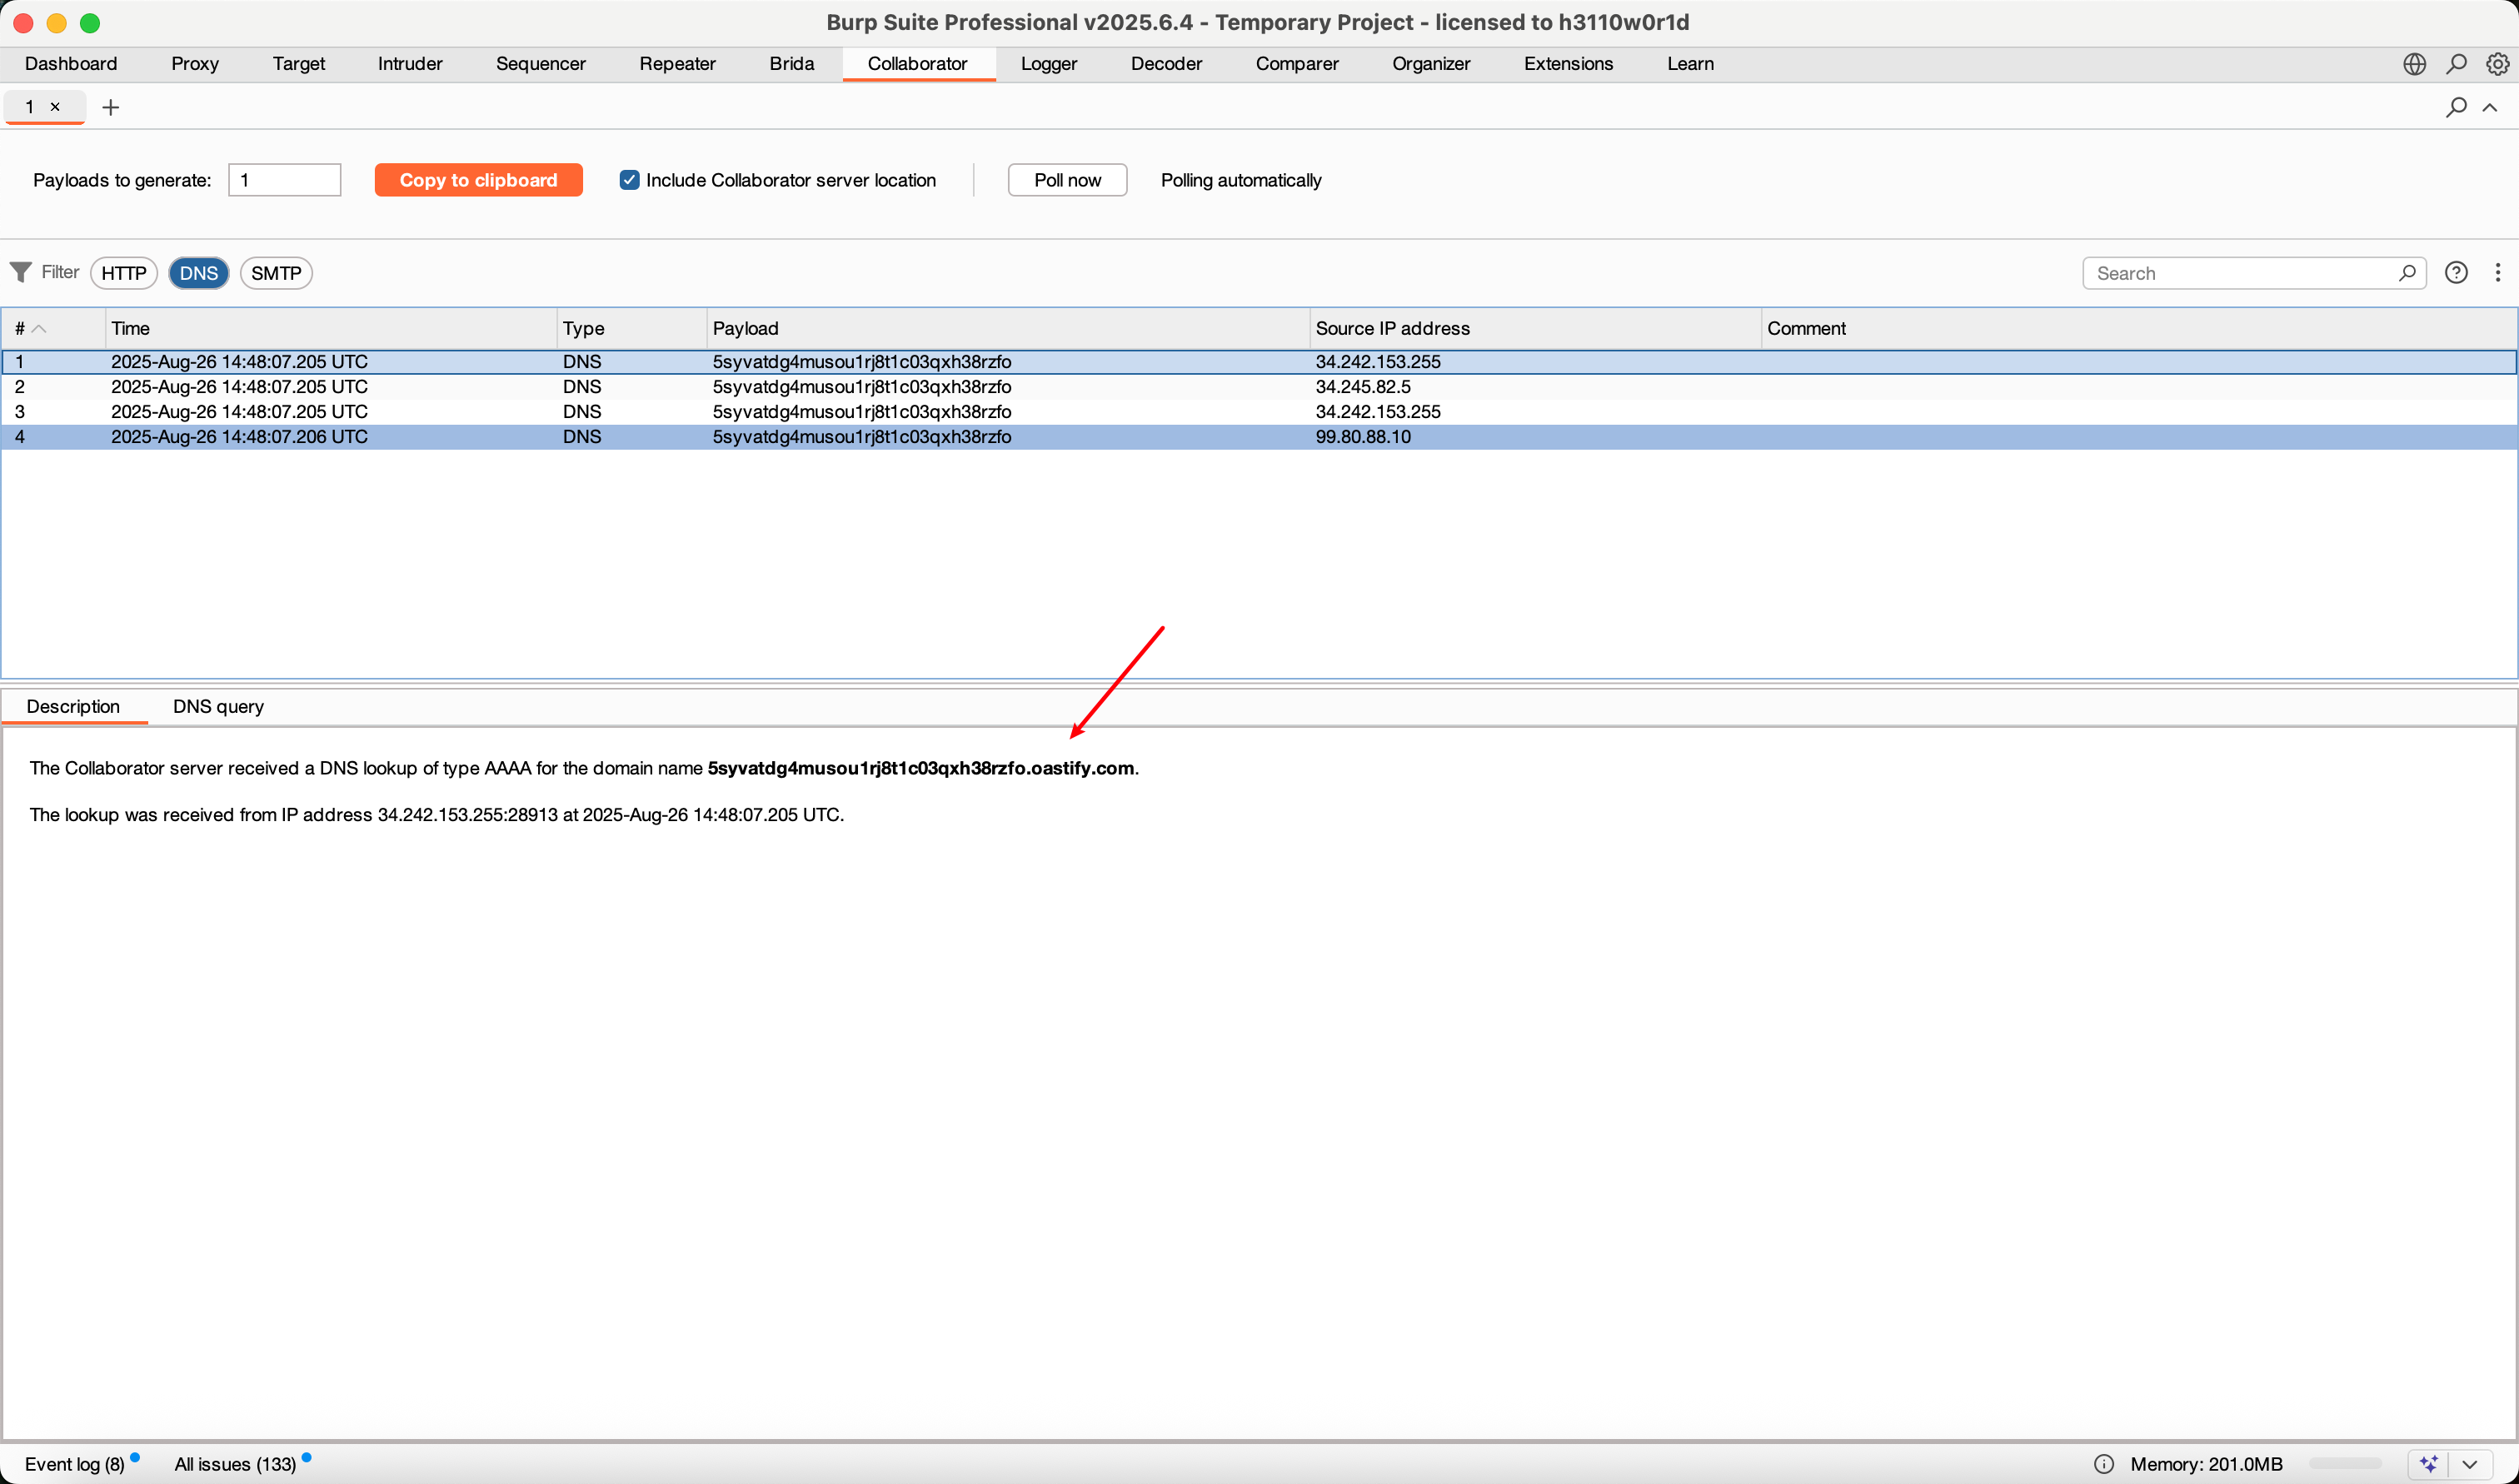
Task: Uncheck Include Collaborator server location
Action: coord(629,180)
